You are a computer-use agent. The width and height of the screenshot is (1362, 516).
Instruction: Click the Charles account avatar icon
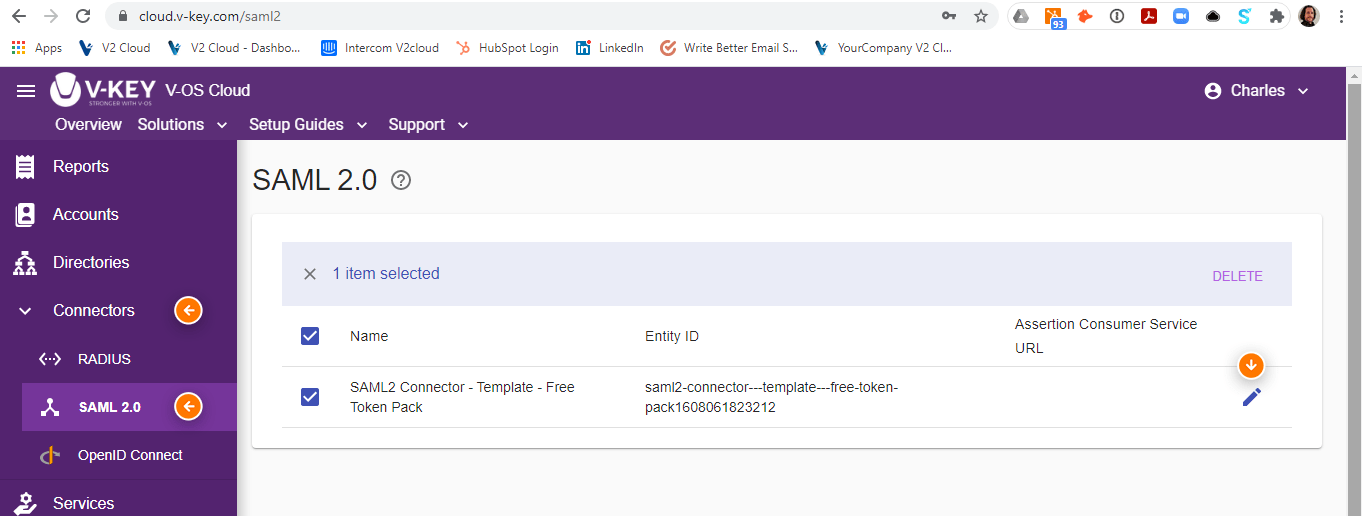1213,91
